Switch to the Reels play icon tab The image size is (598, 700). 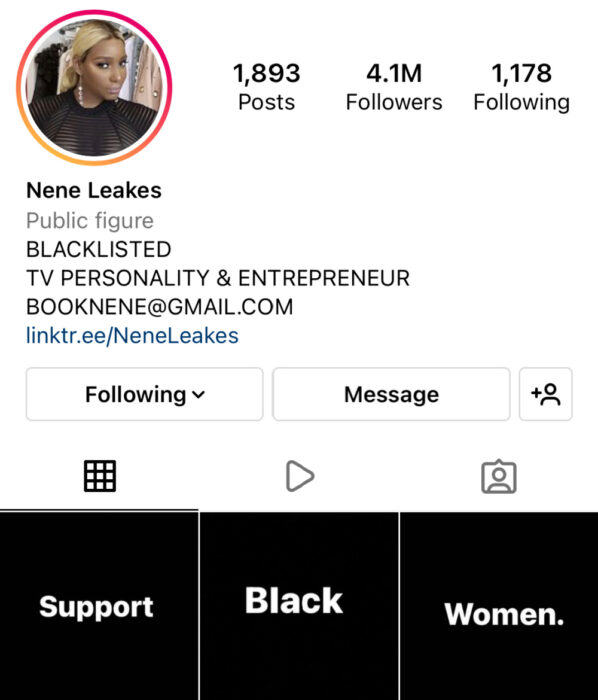click(299, 476)
